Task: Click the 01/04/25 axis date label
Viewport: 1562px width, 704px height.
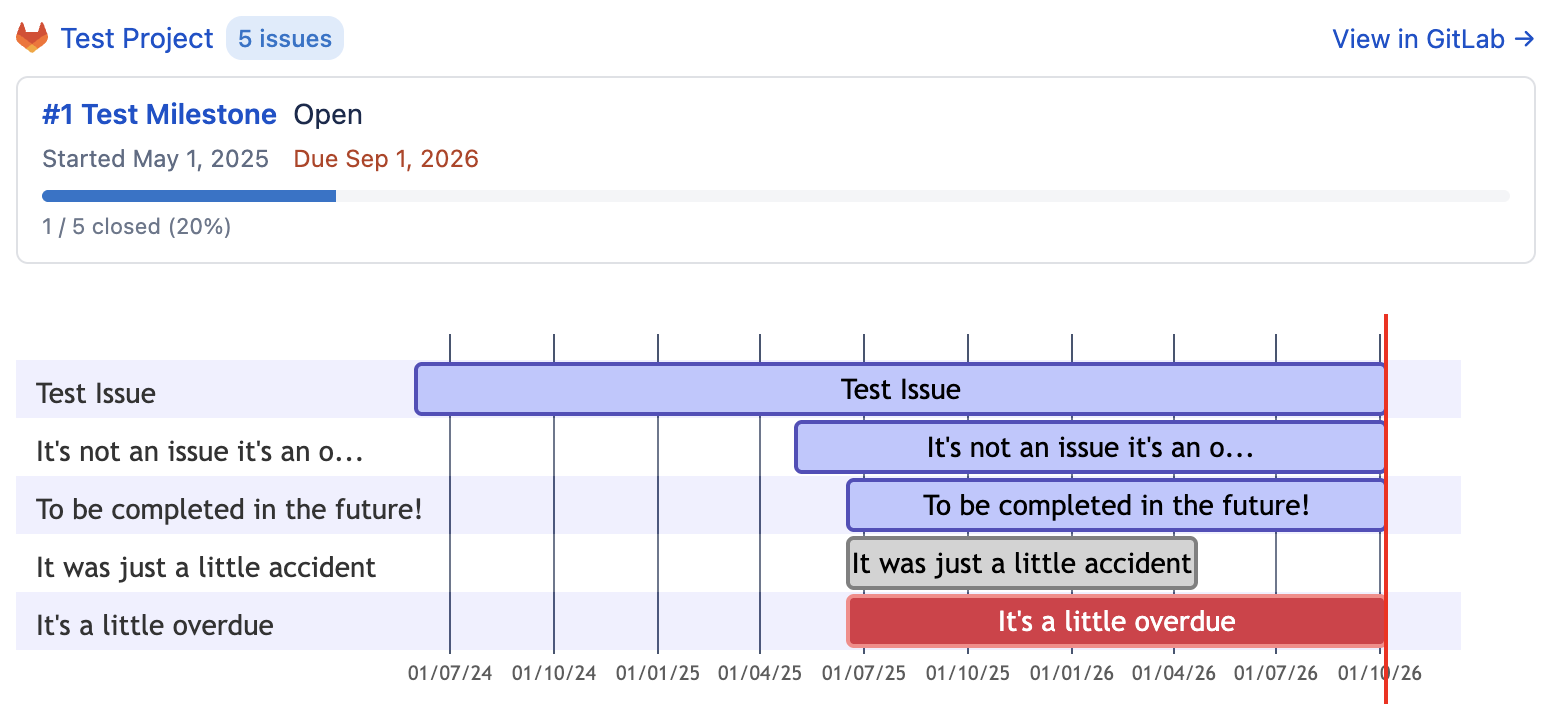Action: 760,673
